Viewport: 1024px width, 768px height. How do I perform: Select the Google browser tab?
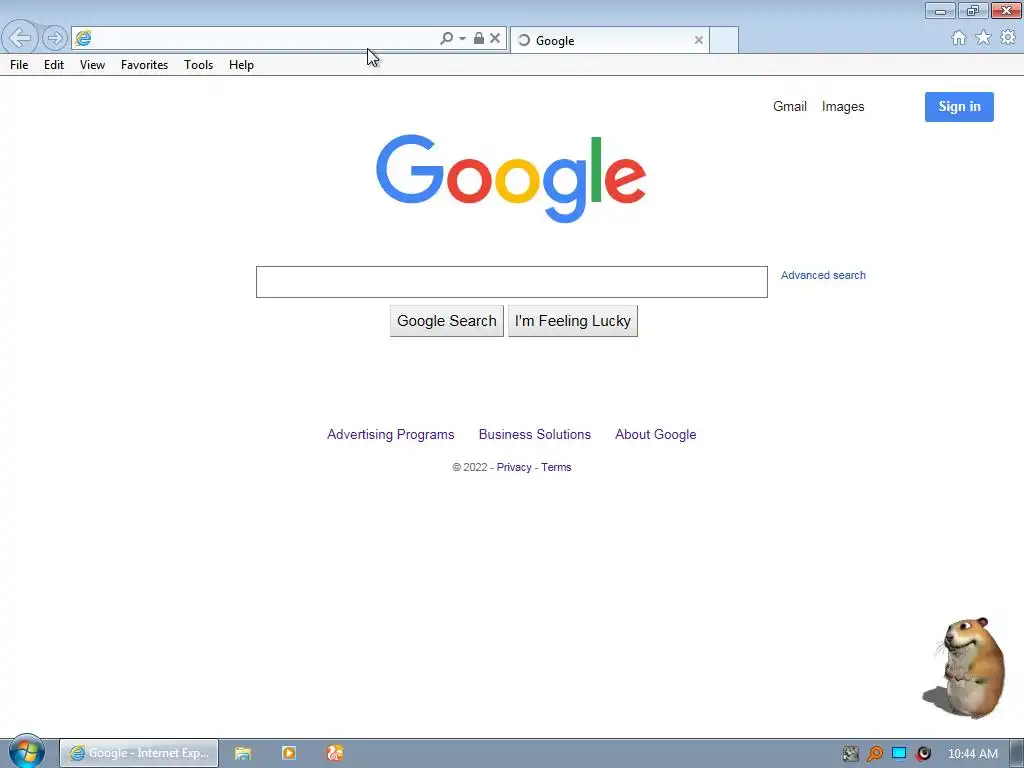[x=609, y=40]
